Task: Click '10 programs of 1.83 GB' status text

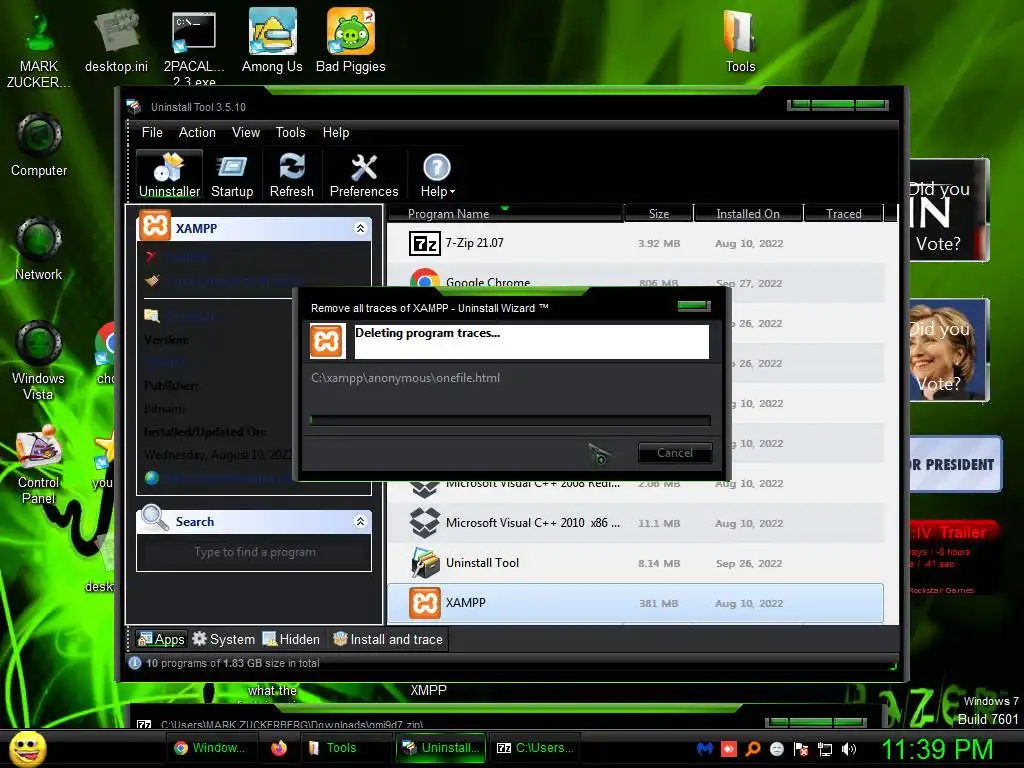Action: click(x=232, y=663)
